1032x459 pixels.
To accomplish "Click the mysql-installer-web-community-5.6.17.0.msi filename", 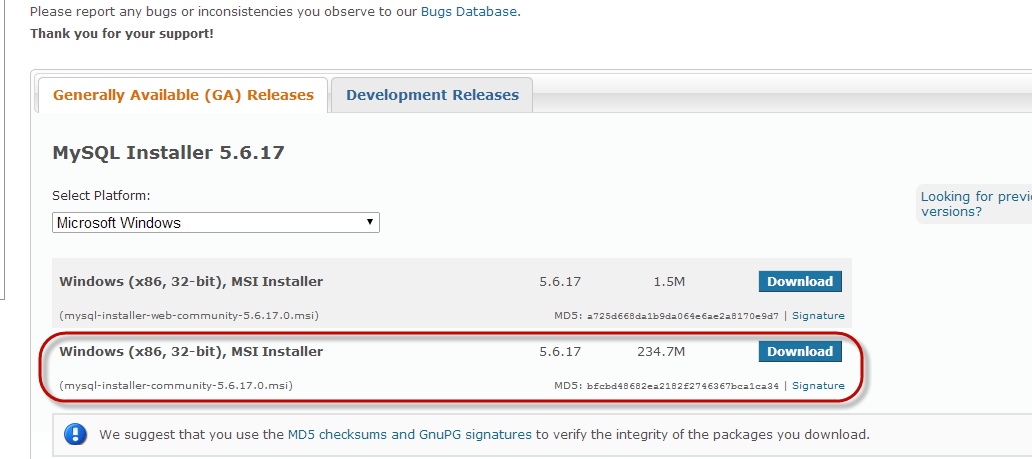I will [x=189, y=316].
